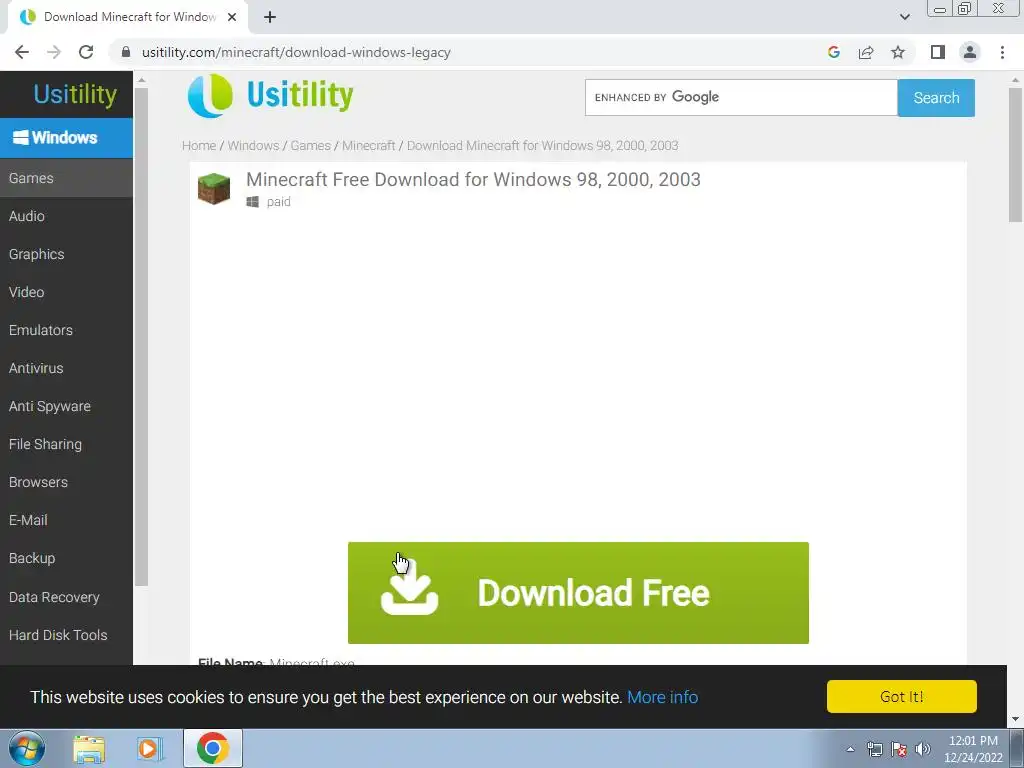
Task: Click the address bar URL
Action: point(296,52)
